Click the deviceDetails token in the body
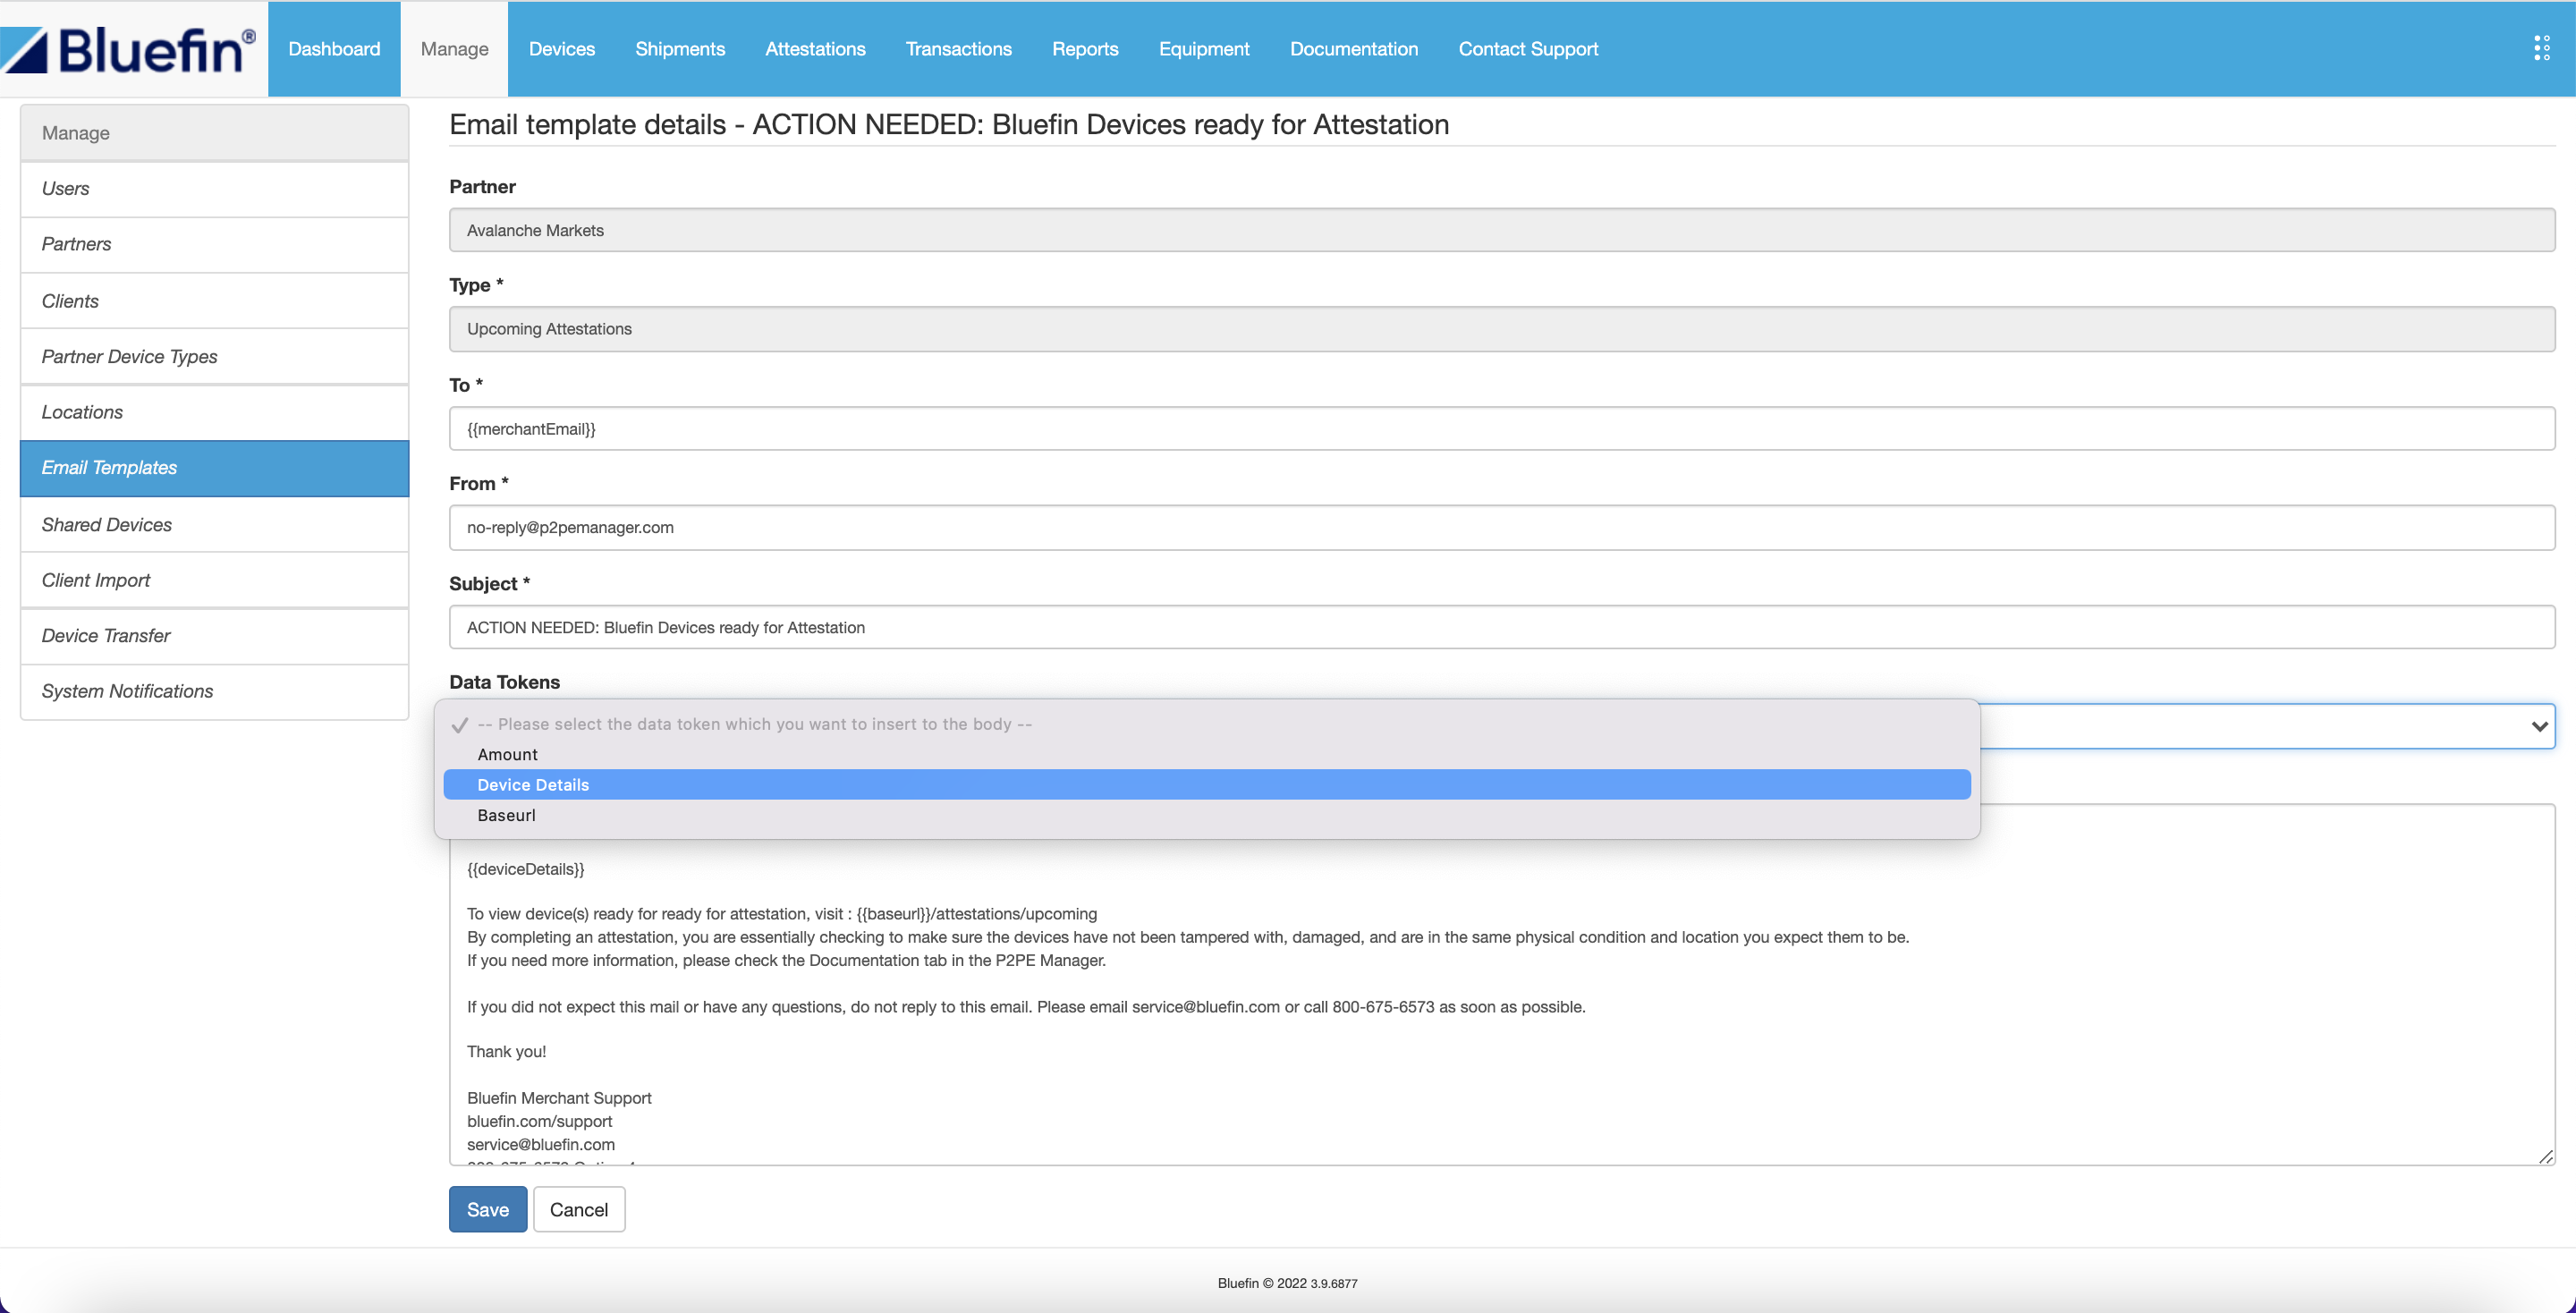The image size is (2576, 1313). coord(526,869)
